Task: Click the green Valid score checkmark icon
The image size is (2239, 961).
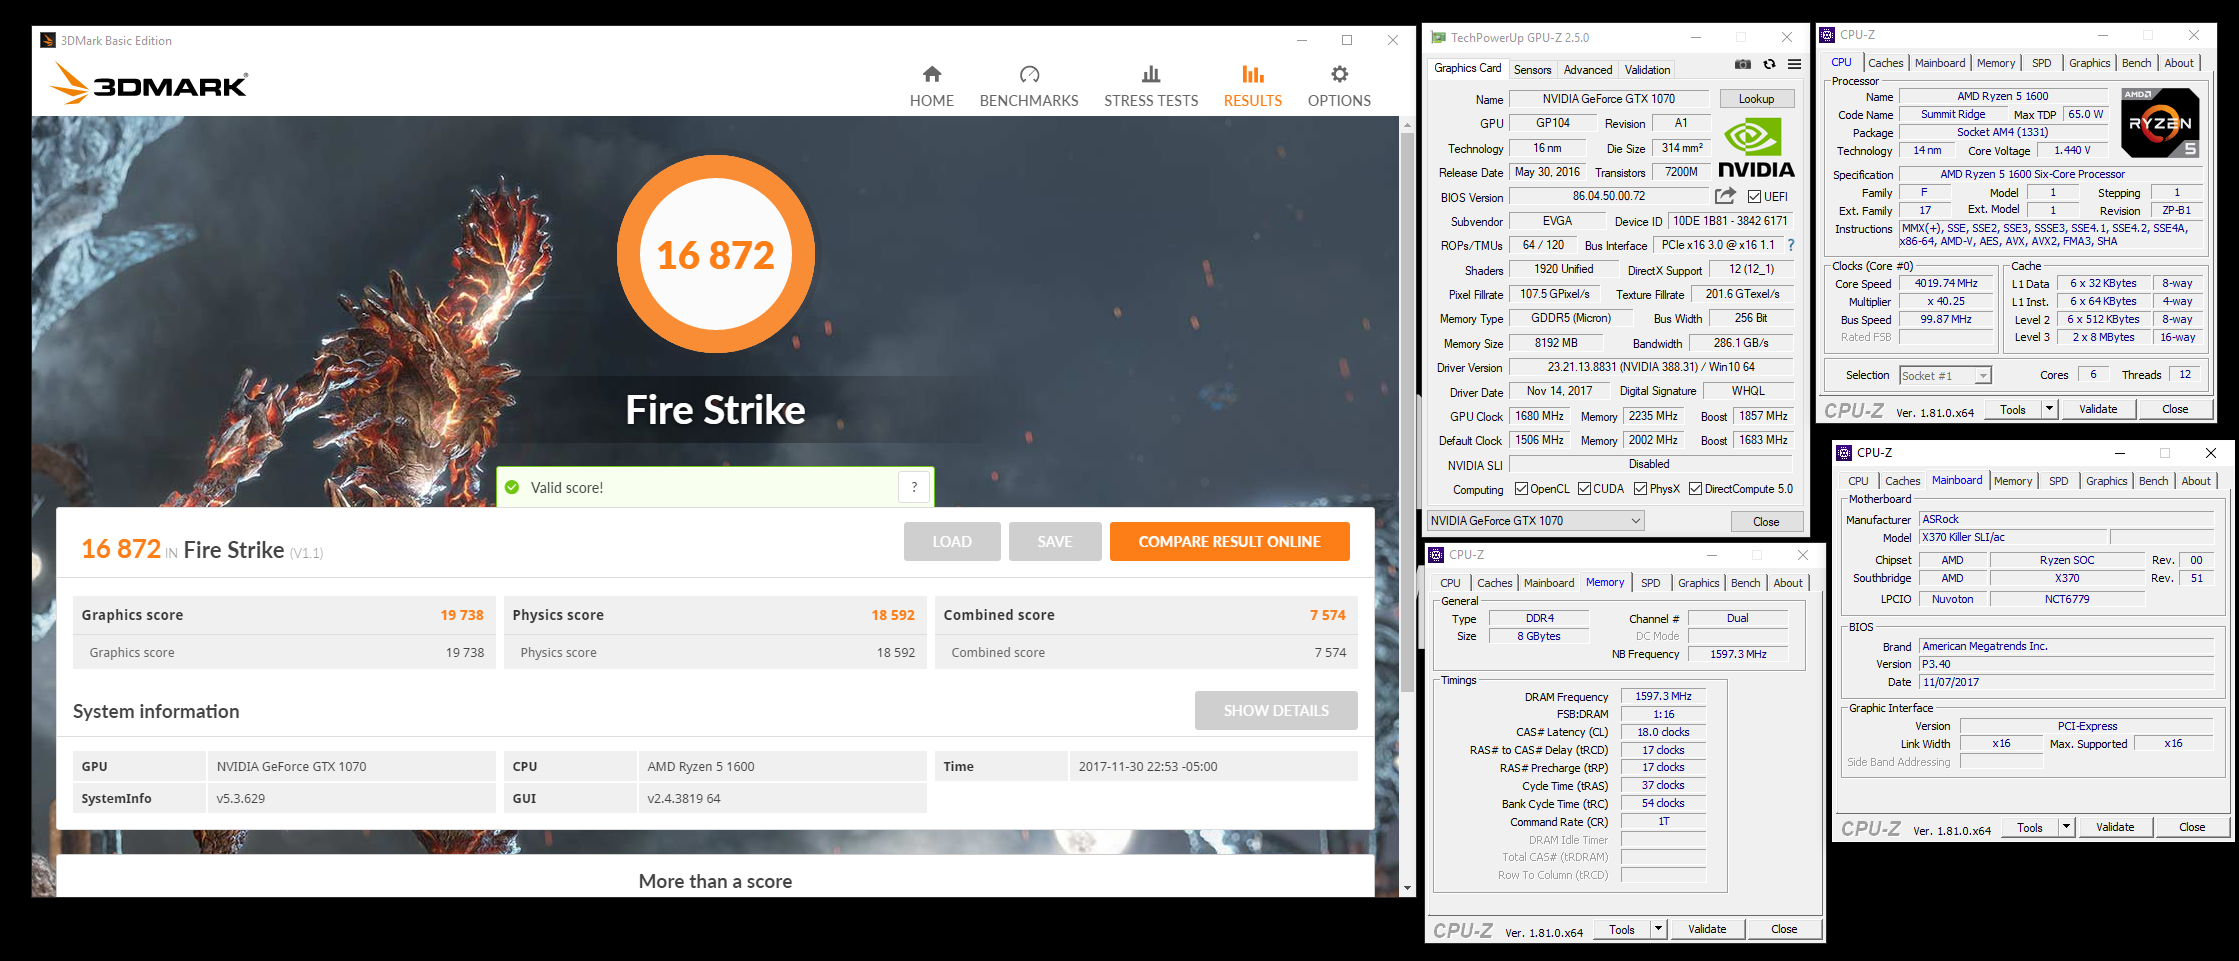Action: coord(512,487)
